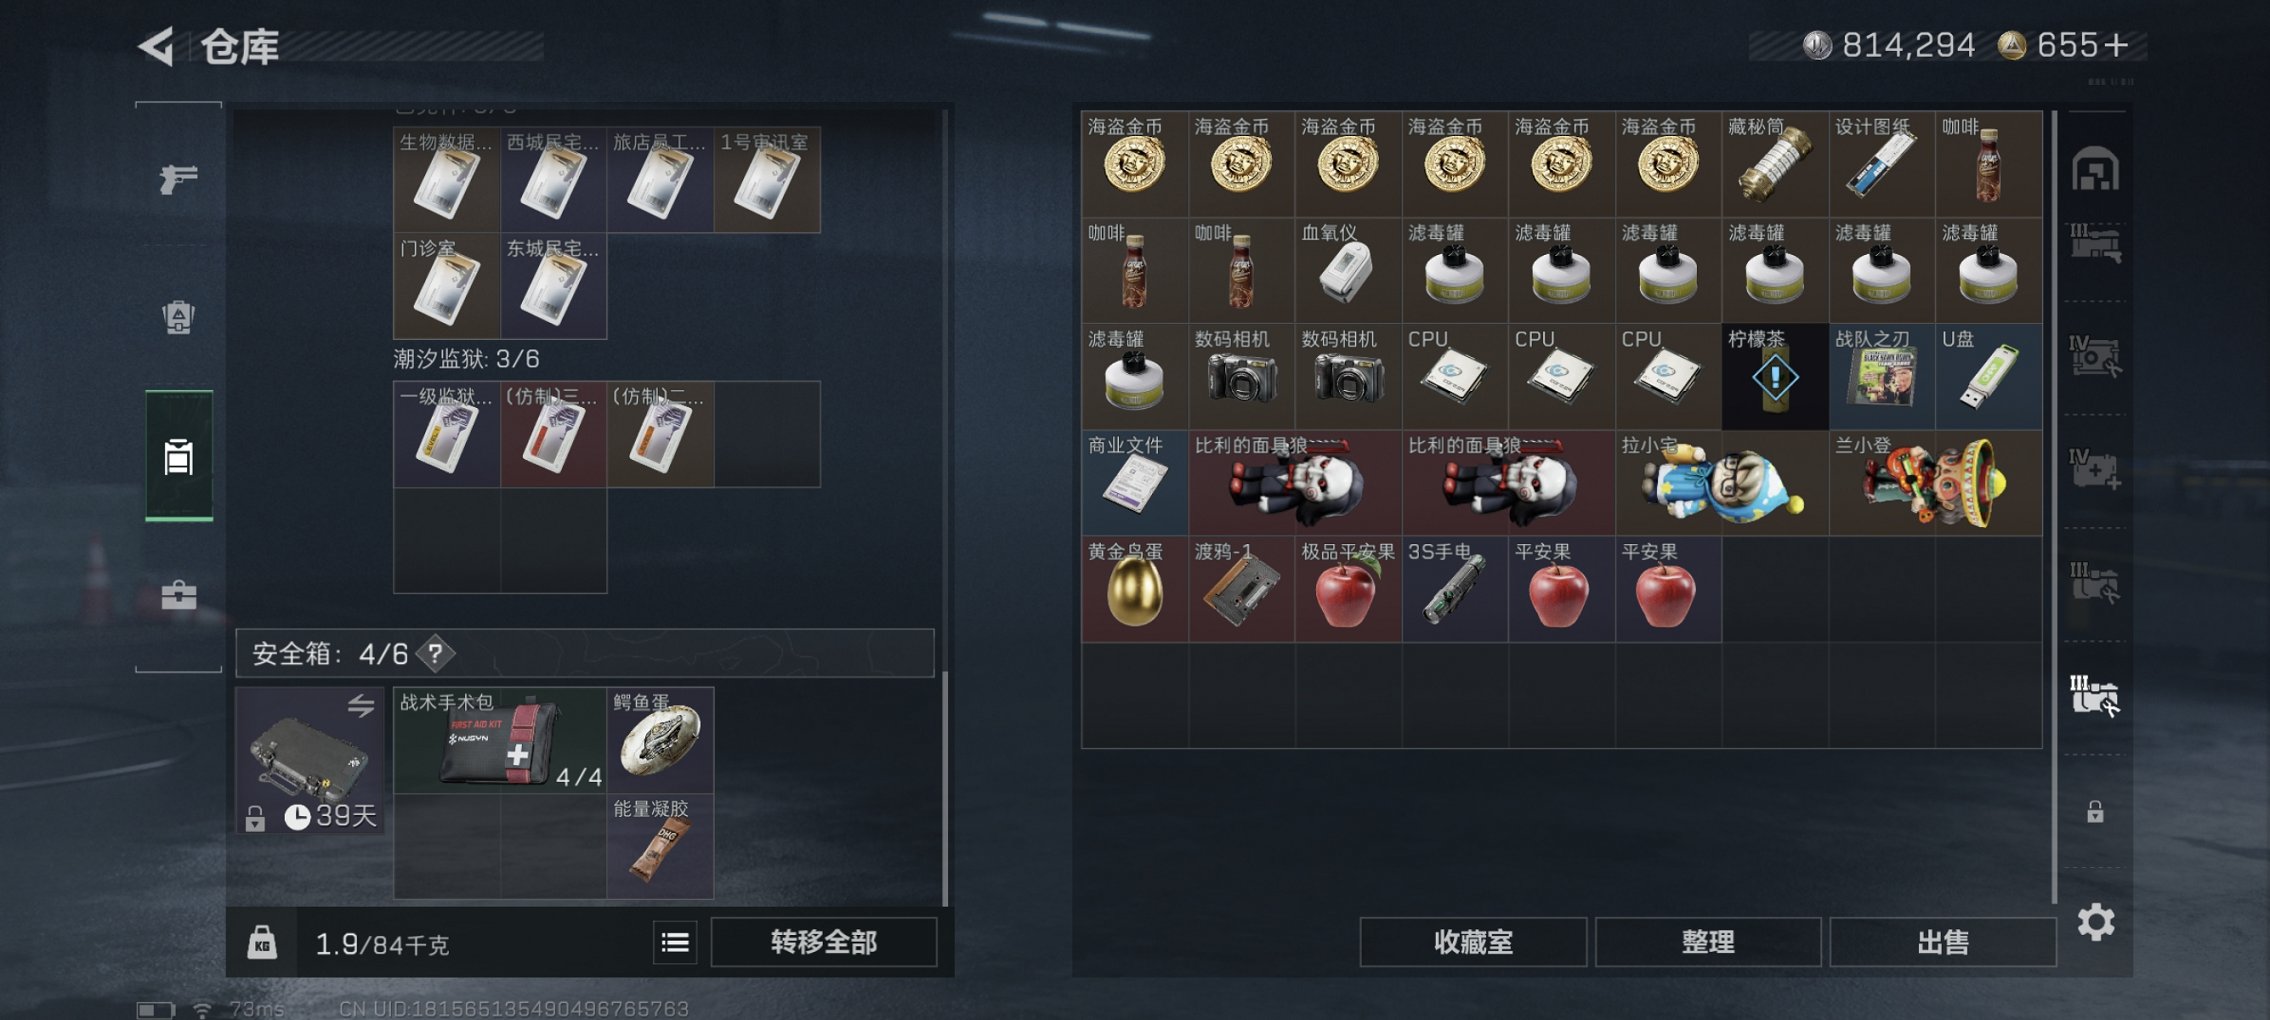Screen dimensions: 2270x1020
Task: Open the weapons tab with pistol icon
Action: tap(178, 178)
